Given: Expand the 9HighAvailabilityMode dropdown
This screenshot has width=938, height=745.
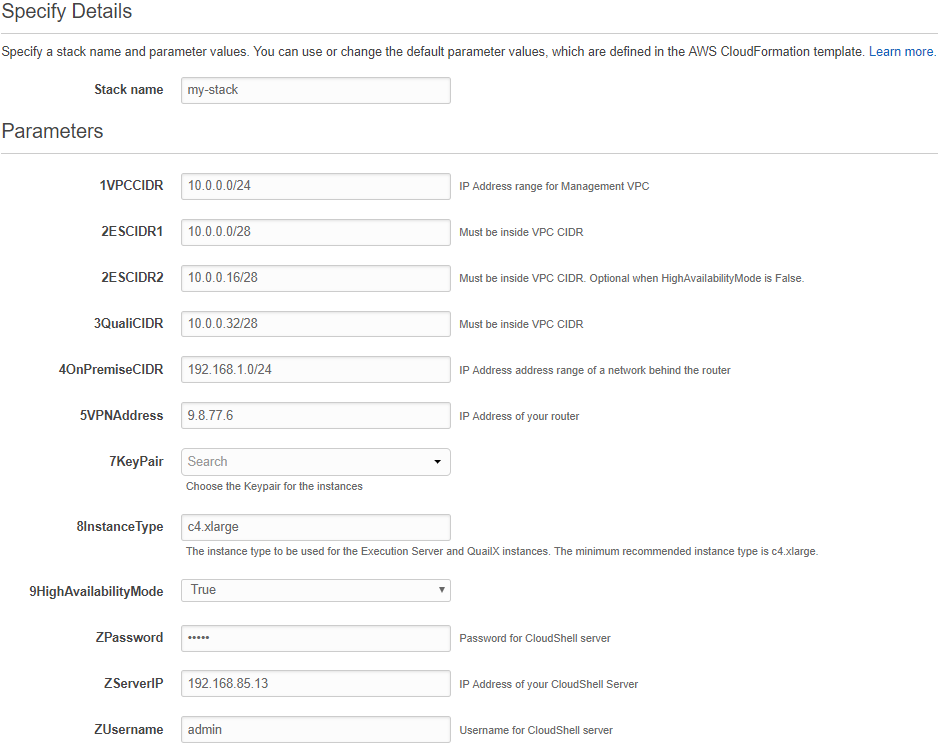Looking at the screenshot, I should pos(316,590).
